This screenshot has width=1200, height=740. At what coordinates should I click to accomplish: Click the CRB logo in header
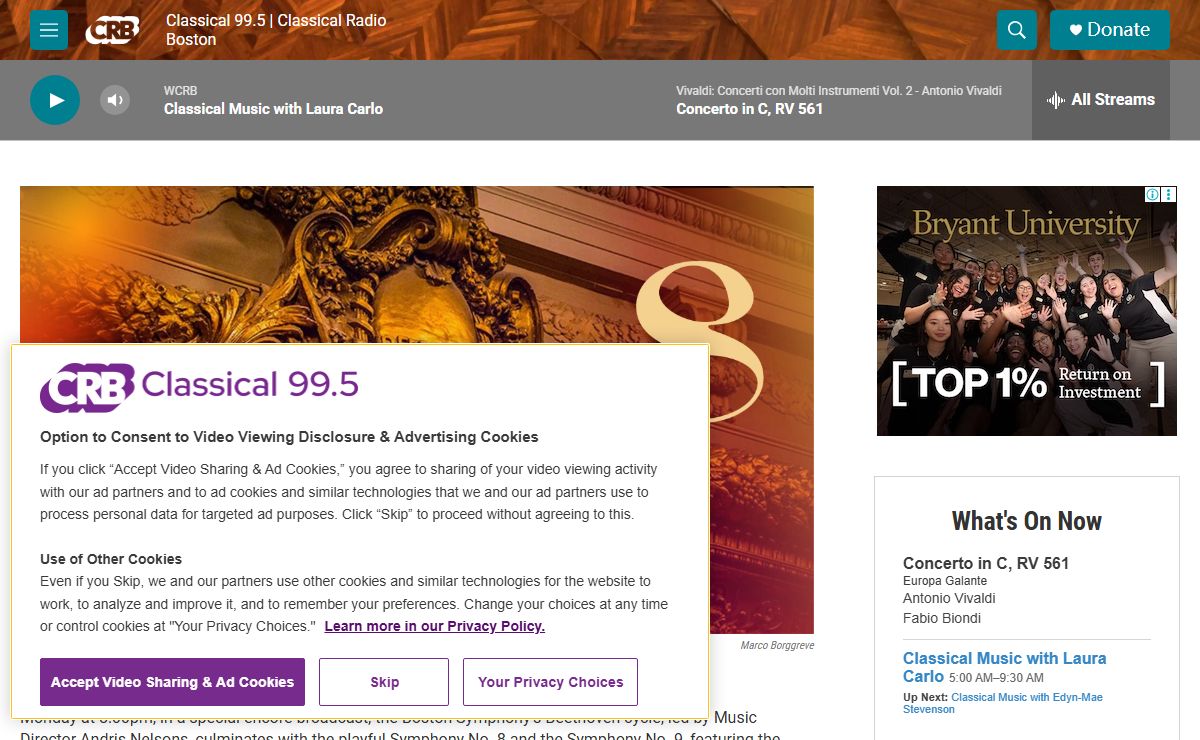[x=111, y=30]
